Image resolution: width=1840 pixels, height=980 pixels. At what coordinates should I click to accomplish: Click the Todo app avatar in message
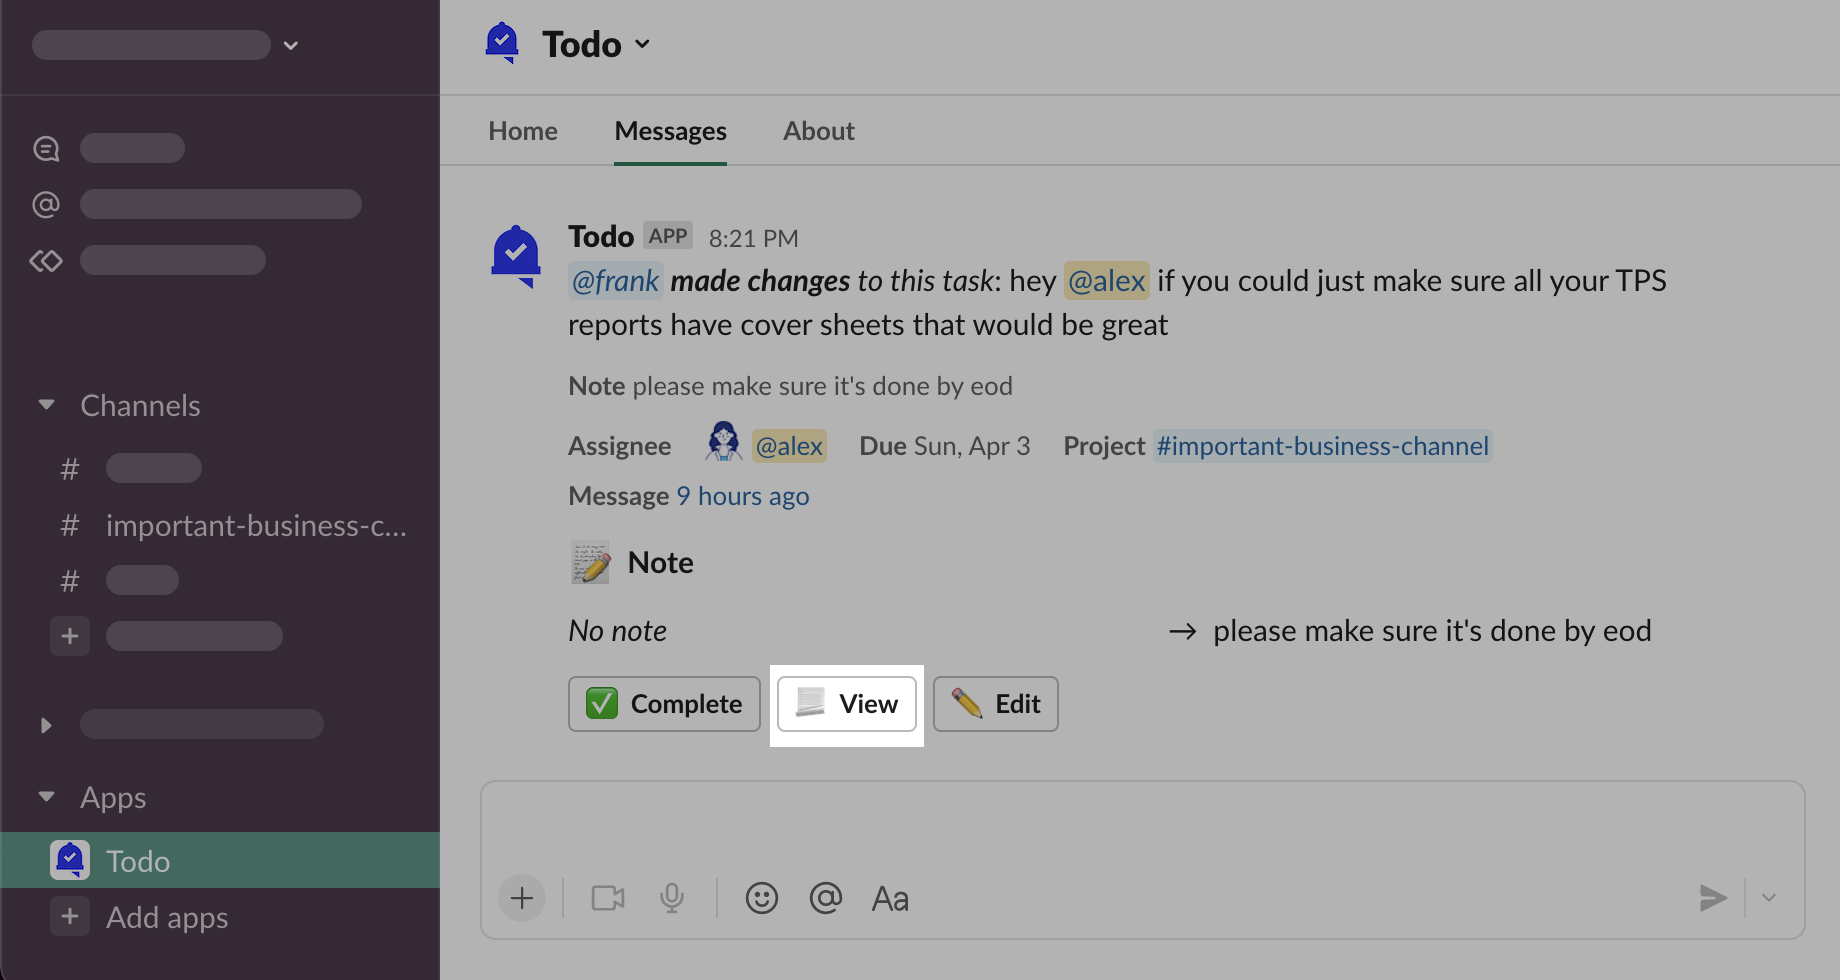pyautogui.click(x=516, y=255)
